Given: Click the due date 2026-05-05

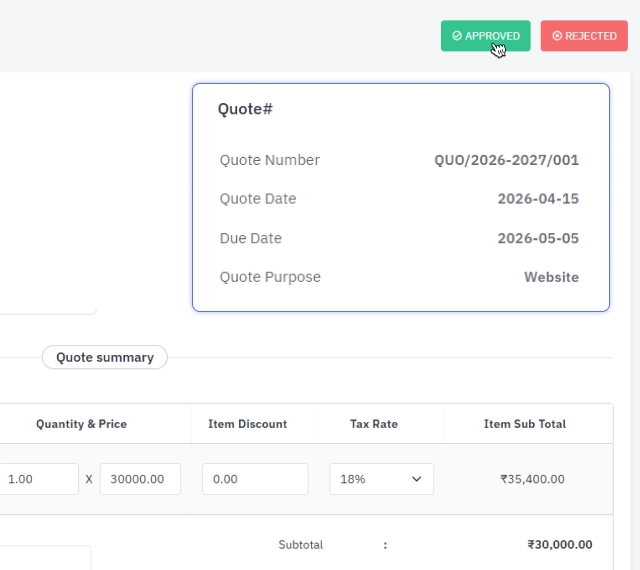Looking at the screenshot, I should point(538,238).
